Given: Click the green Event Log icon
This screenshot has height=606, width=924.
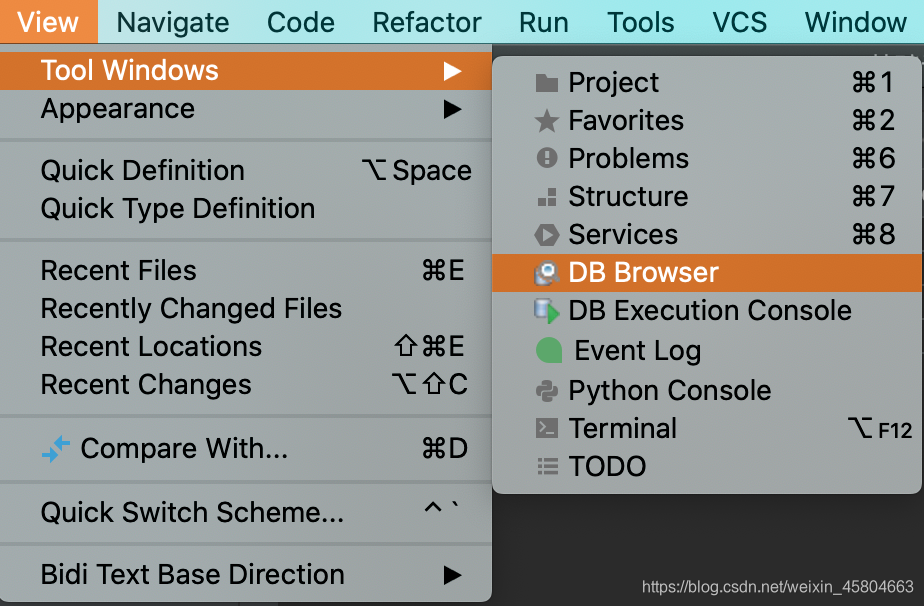Looking at the screenshot, I should tap(549, 351).
